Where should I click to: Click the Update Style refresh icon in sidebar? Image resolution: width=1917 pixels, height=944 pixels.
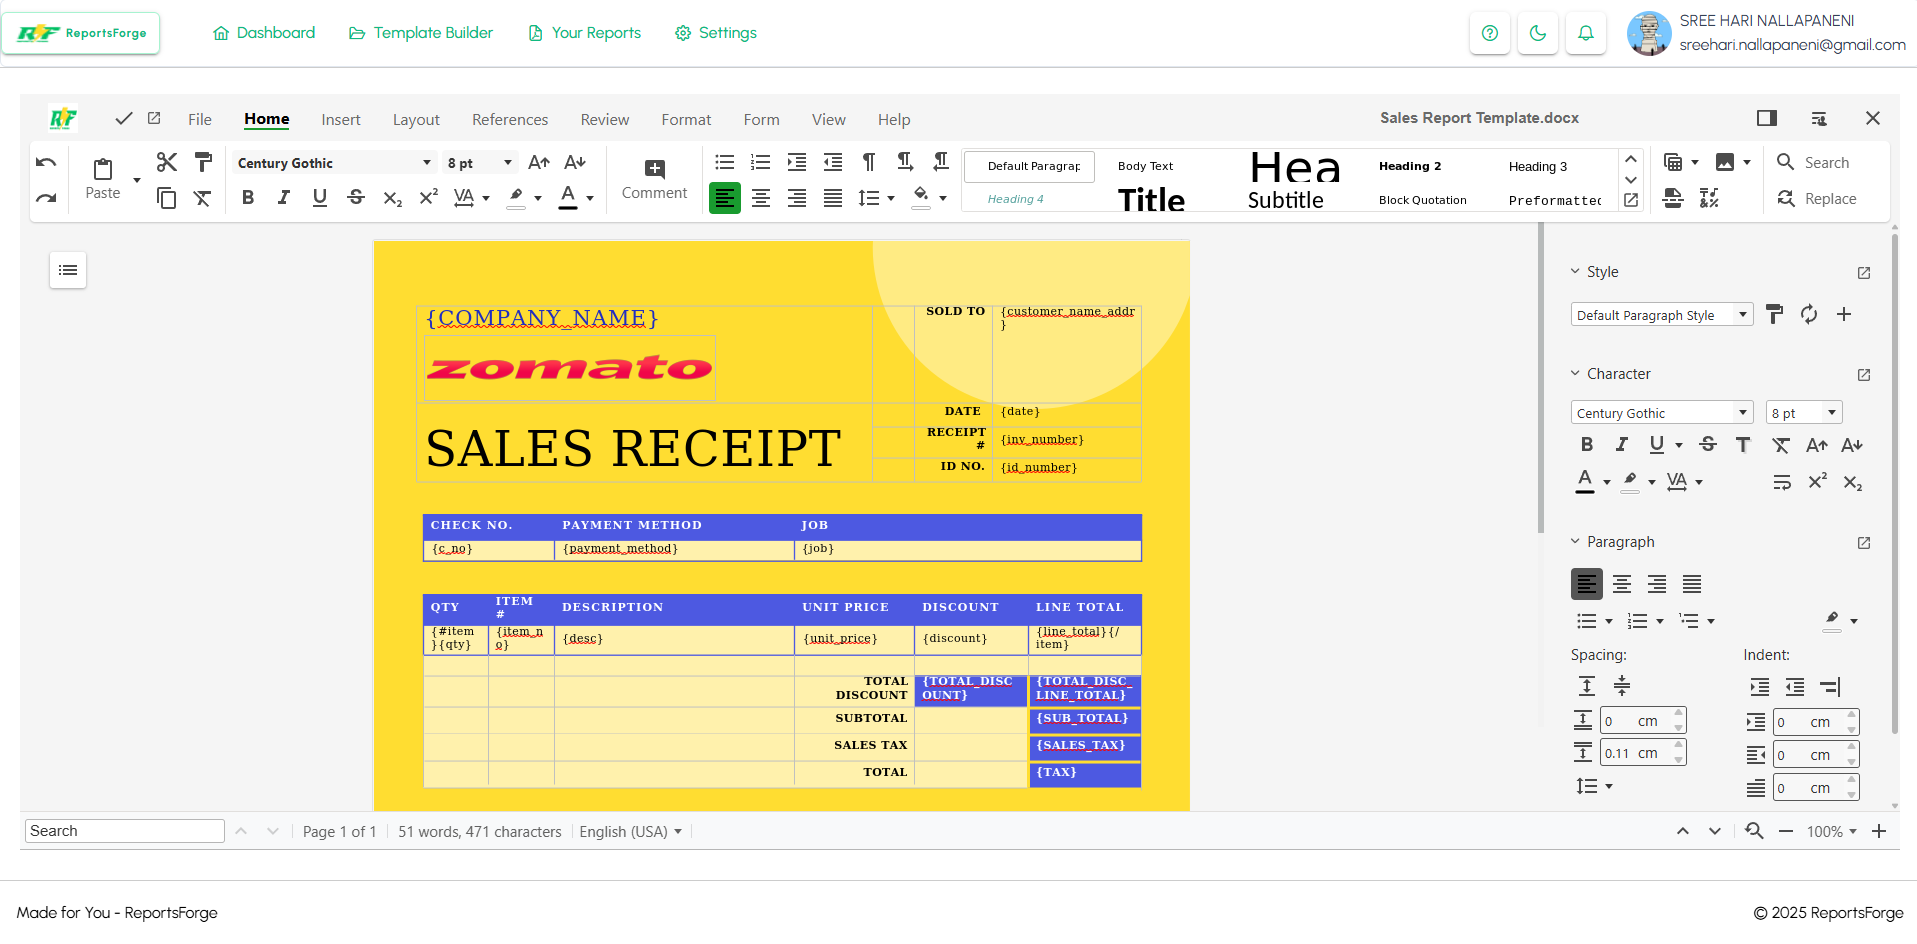coord(1809,314)
